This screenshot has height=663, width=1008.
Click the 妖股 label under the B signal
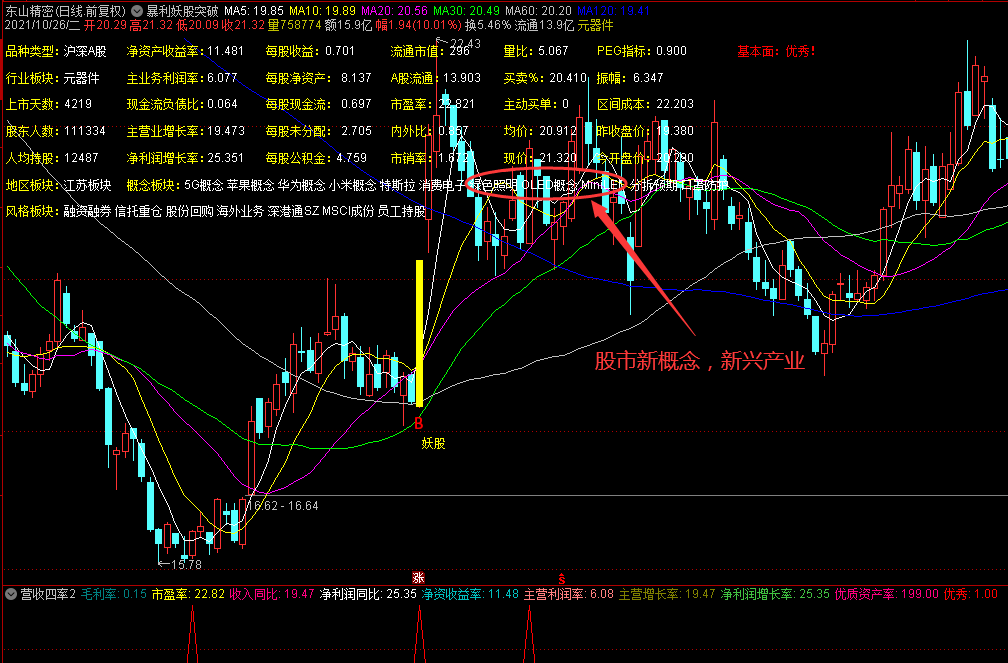pyautogui.click(x=433, y=443)
